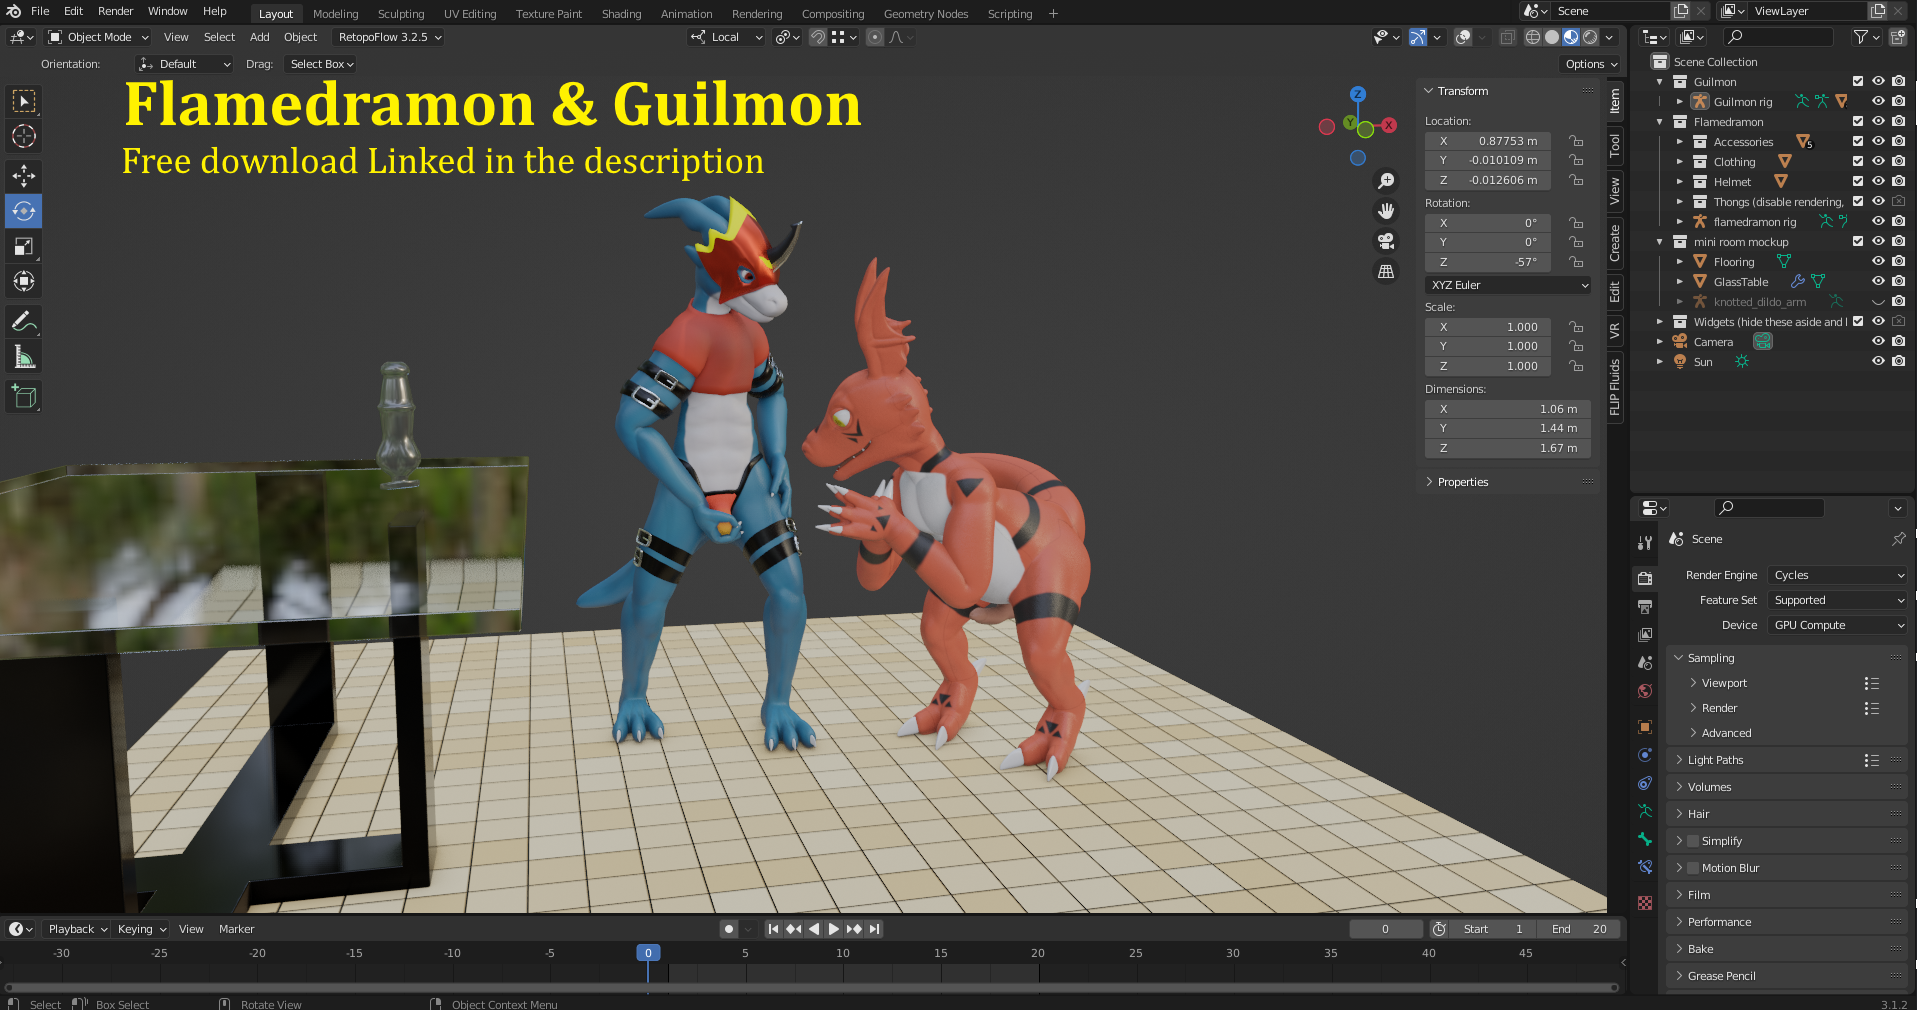Open the Texture properties tab
This screenshot has height=1010, width=1917.
tap(1645, 903)
